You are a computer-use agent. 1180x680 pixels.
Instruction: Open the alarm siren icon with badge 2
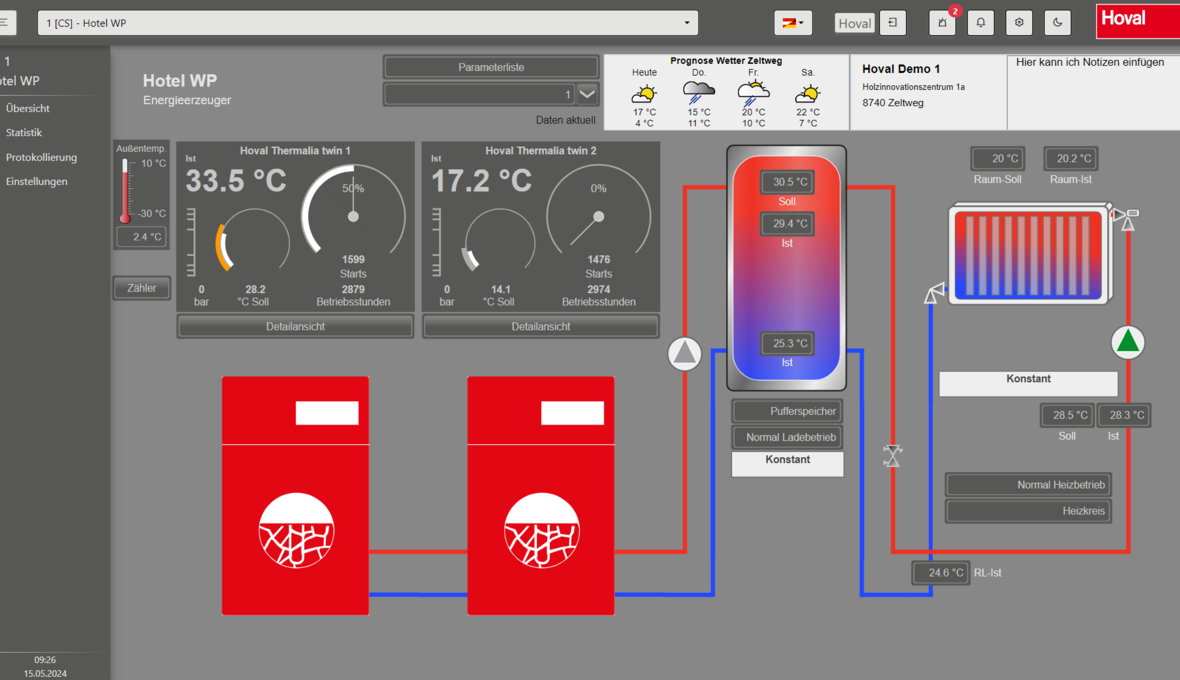pyautogui.click(x=942, y=23)
